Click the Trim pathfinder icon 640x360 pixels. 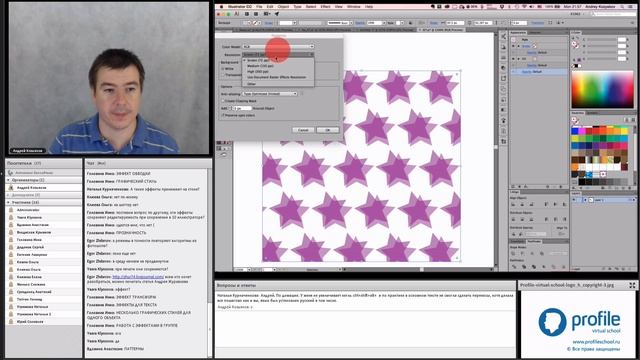(524, 267)
